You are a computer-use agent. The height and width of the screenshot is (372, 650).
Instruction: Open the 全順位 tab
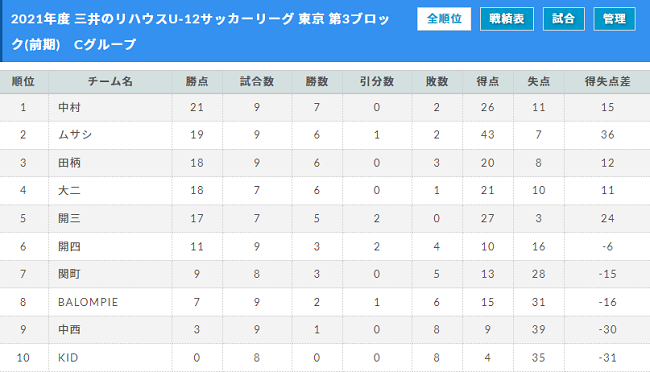coord(444,19)
